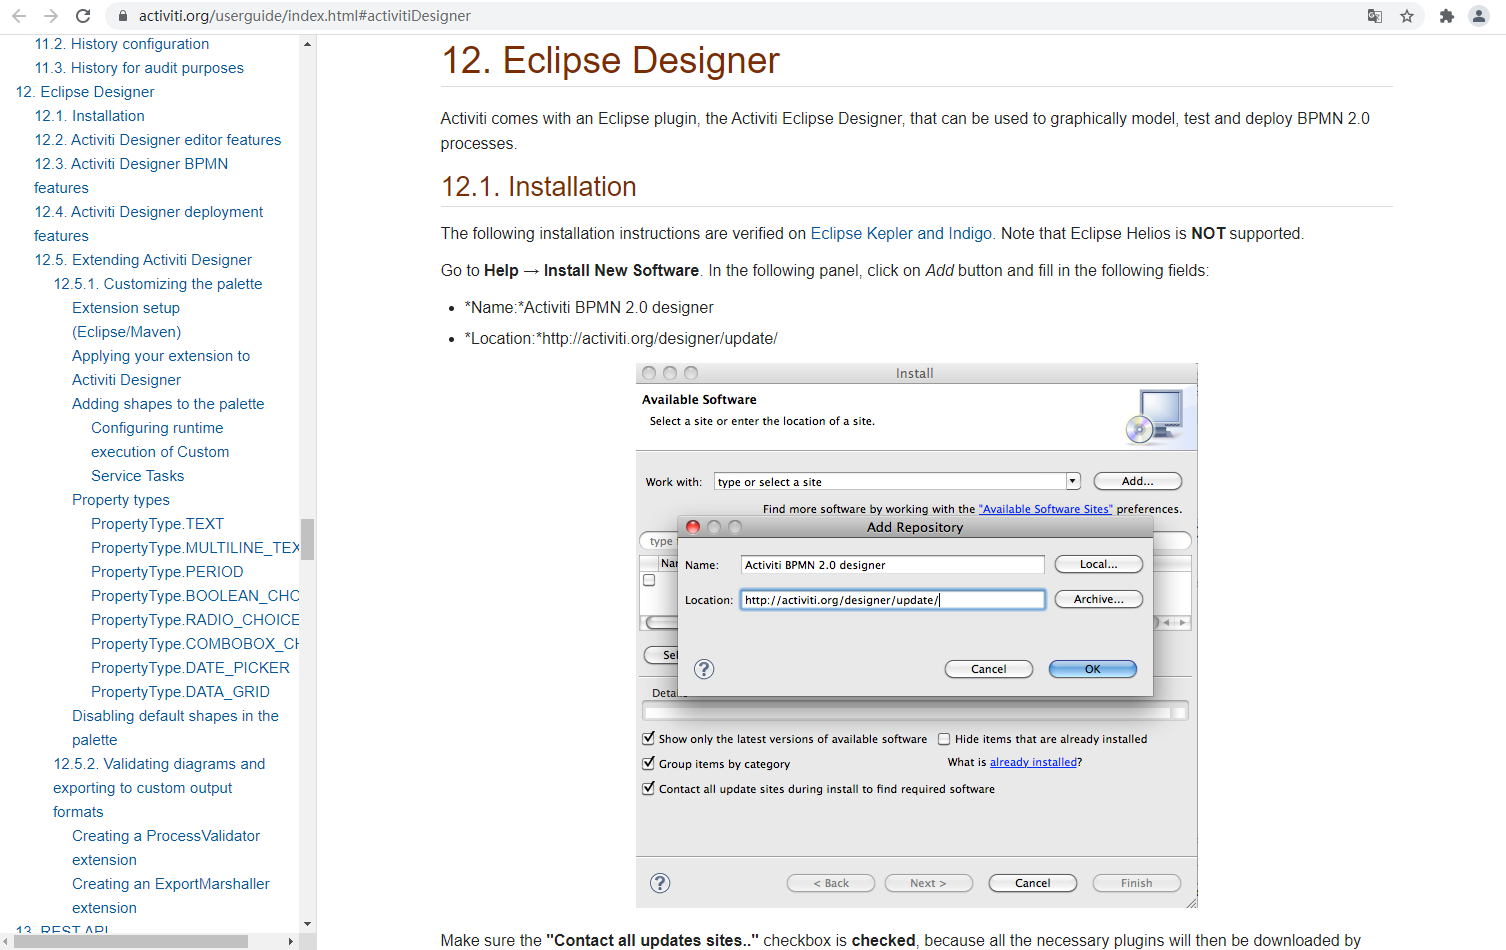Screen dimensions: 1506x950
Task: Select the PropertyType.DATA_GRID entry
Action: tap(180, 692)
